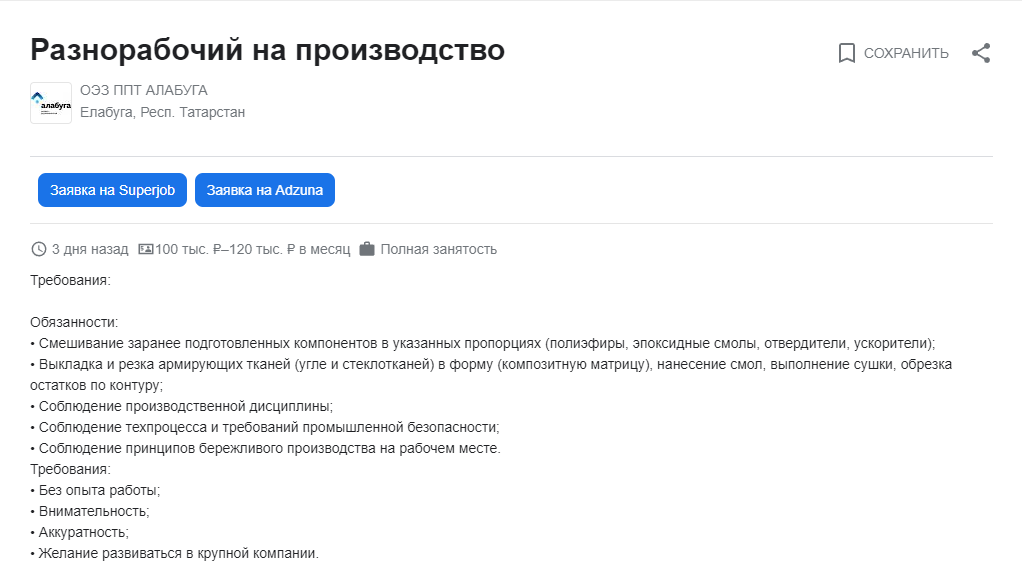Click the job title Разнорабочий на производство
This screenshot has height=564, width=1022.
tap(267, 50)
